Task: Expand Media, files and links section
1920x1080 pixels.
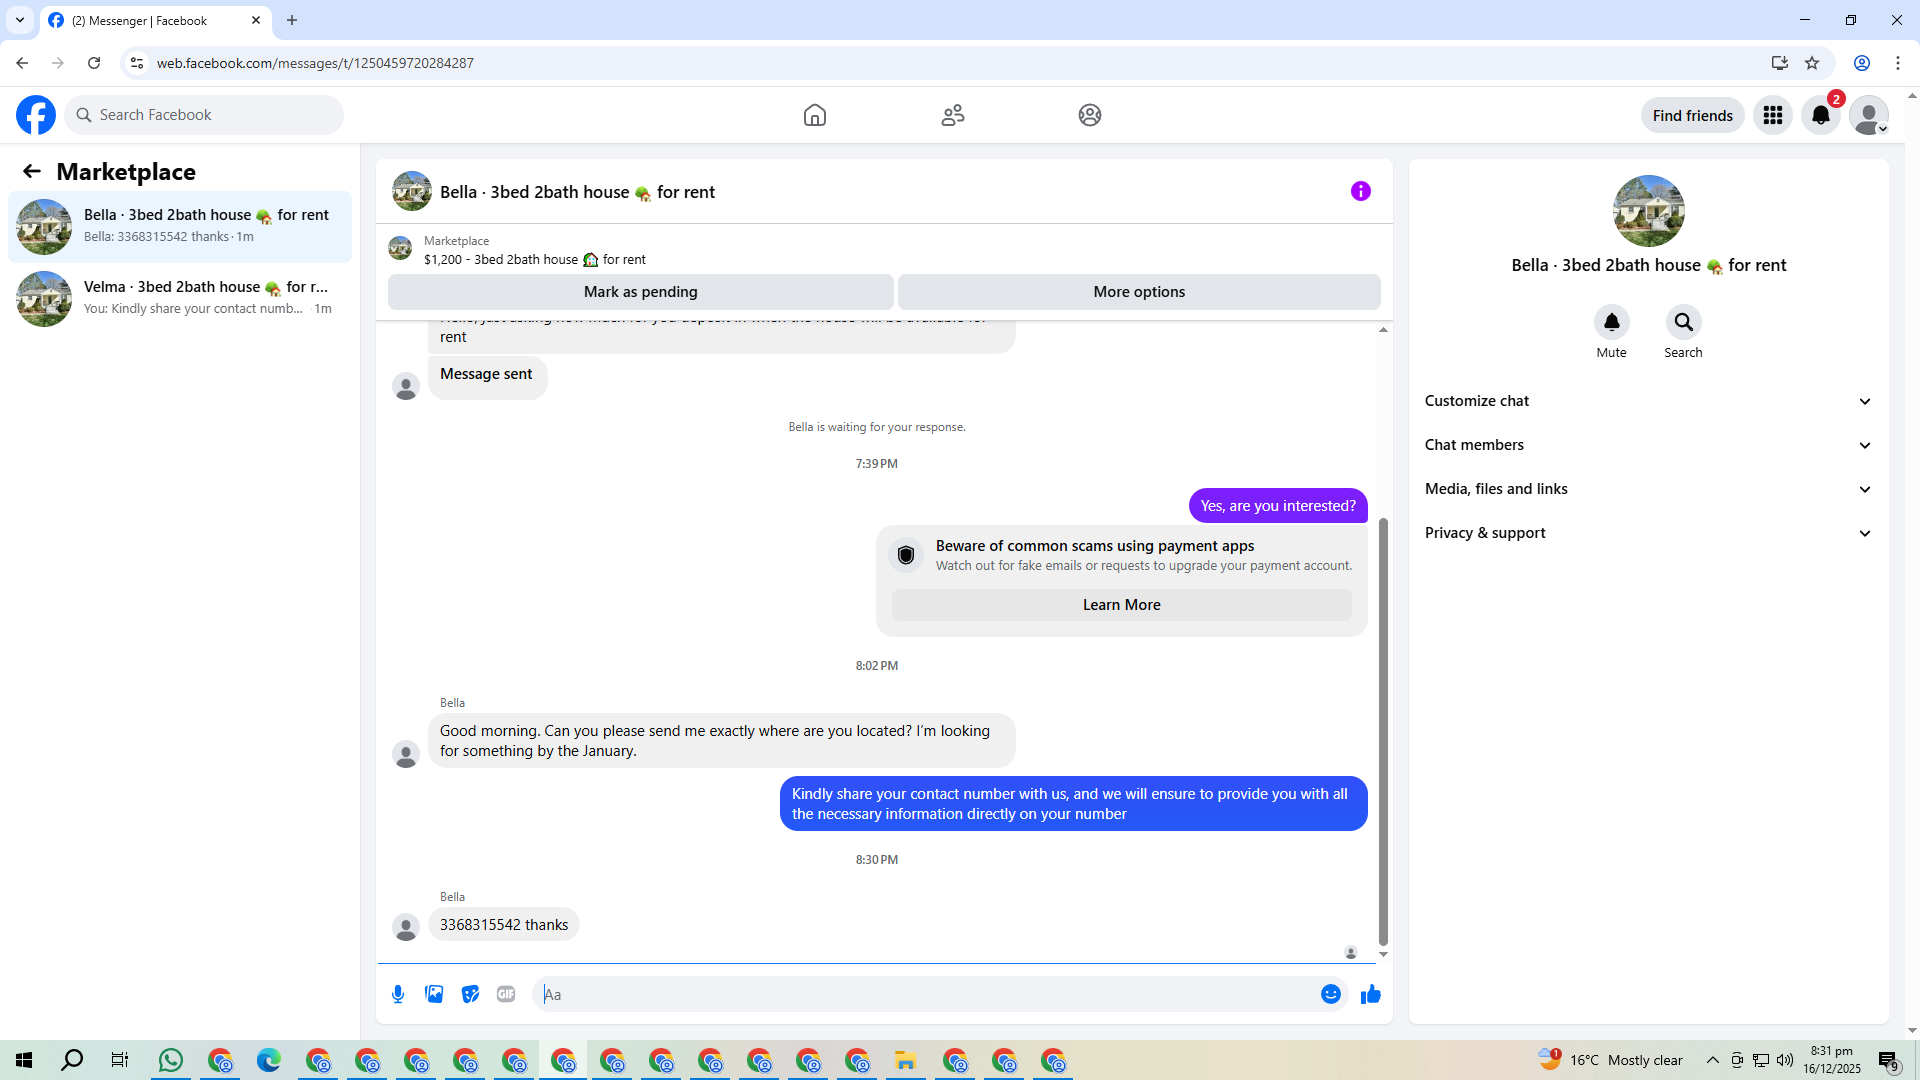Action: (1648, 489)
